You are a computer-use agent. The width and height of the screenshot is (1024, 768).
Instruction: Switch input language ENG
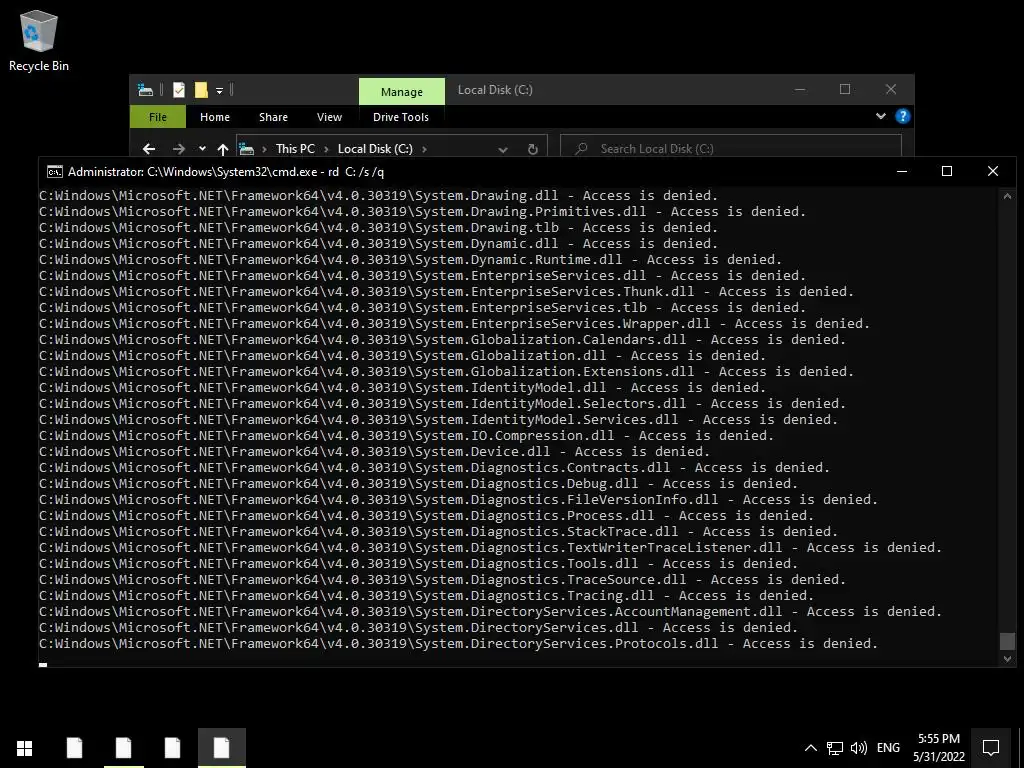point(888,748)
